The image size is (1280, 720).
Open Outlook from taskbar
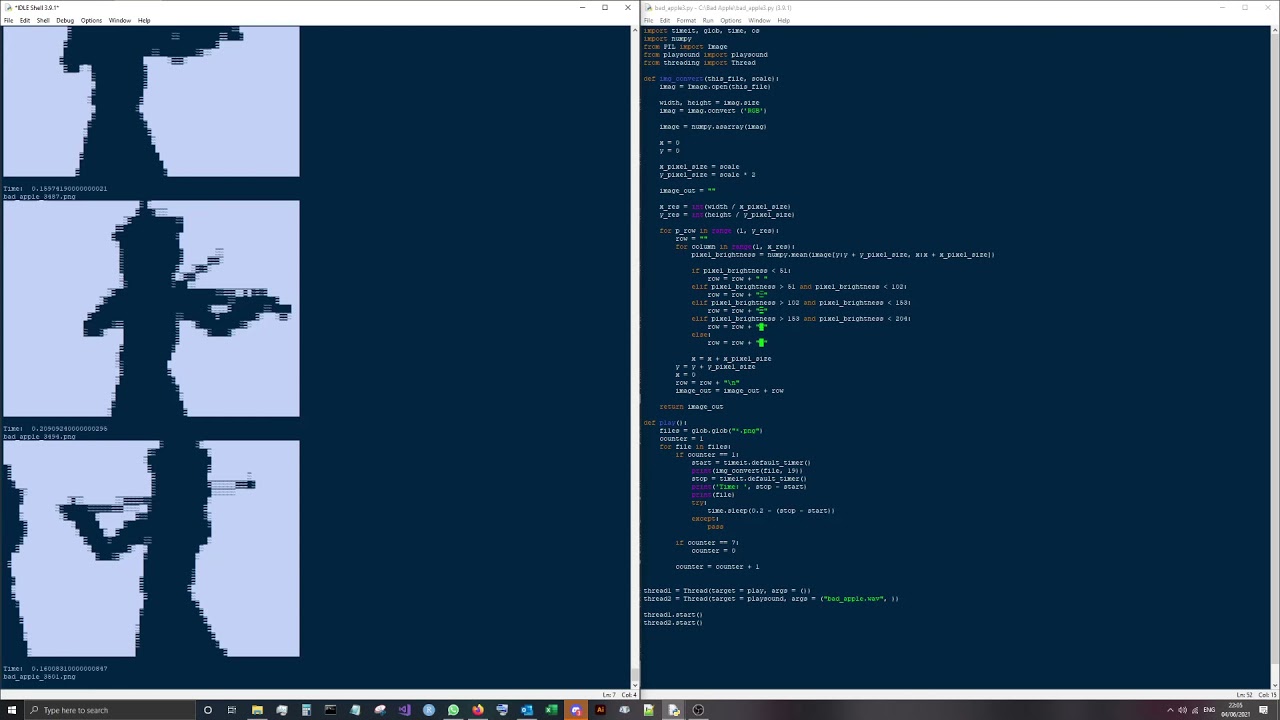pyautogui.click(x=526, y=710)
